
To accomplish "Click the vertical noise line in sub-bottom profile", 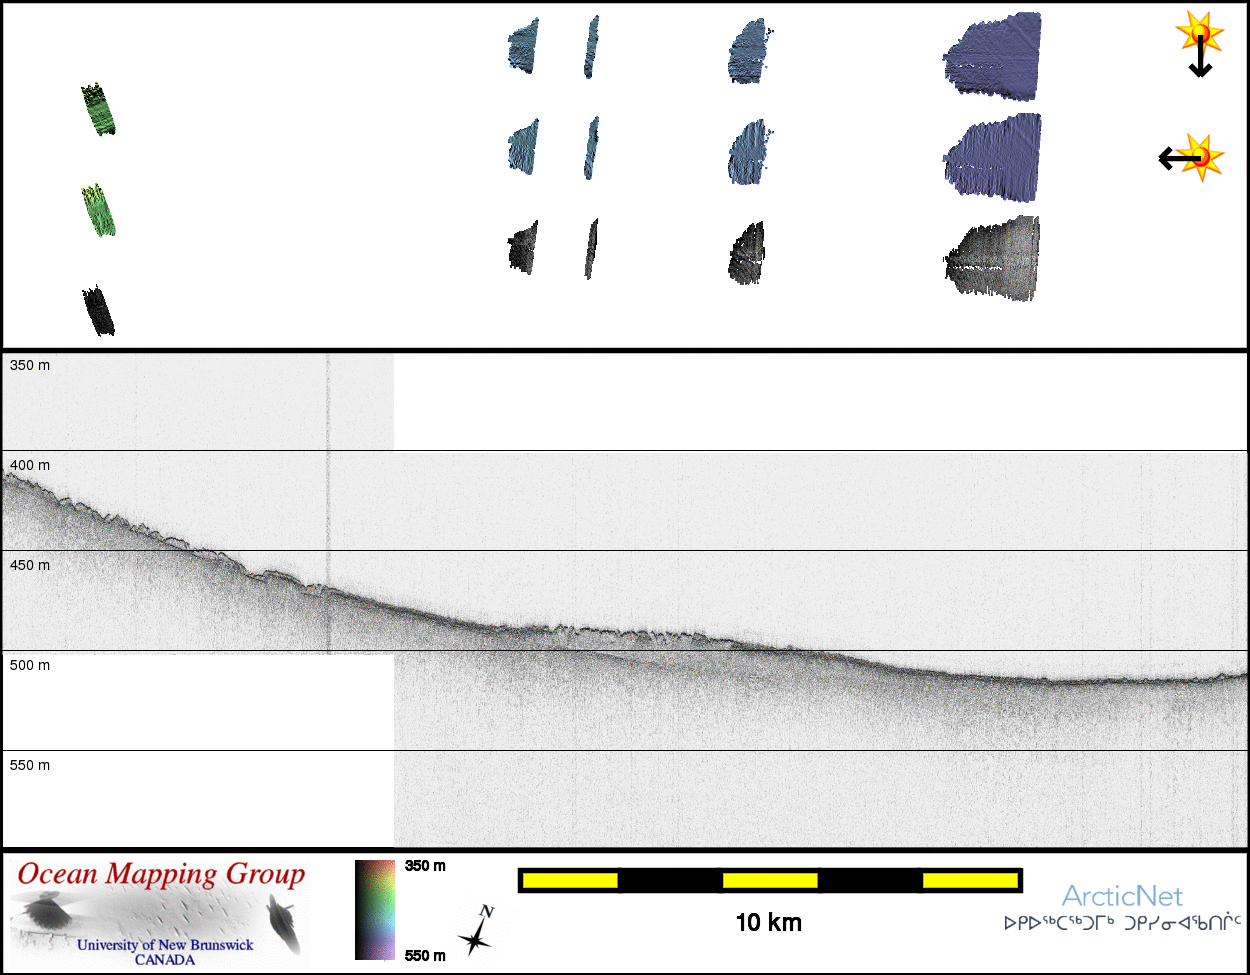I will tap(327, 500).
